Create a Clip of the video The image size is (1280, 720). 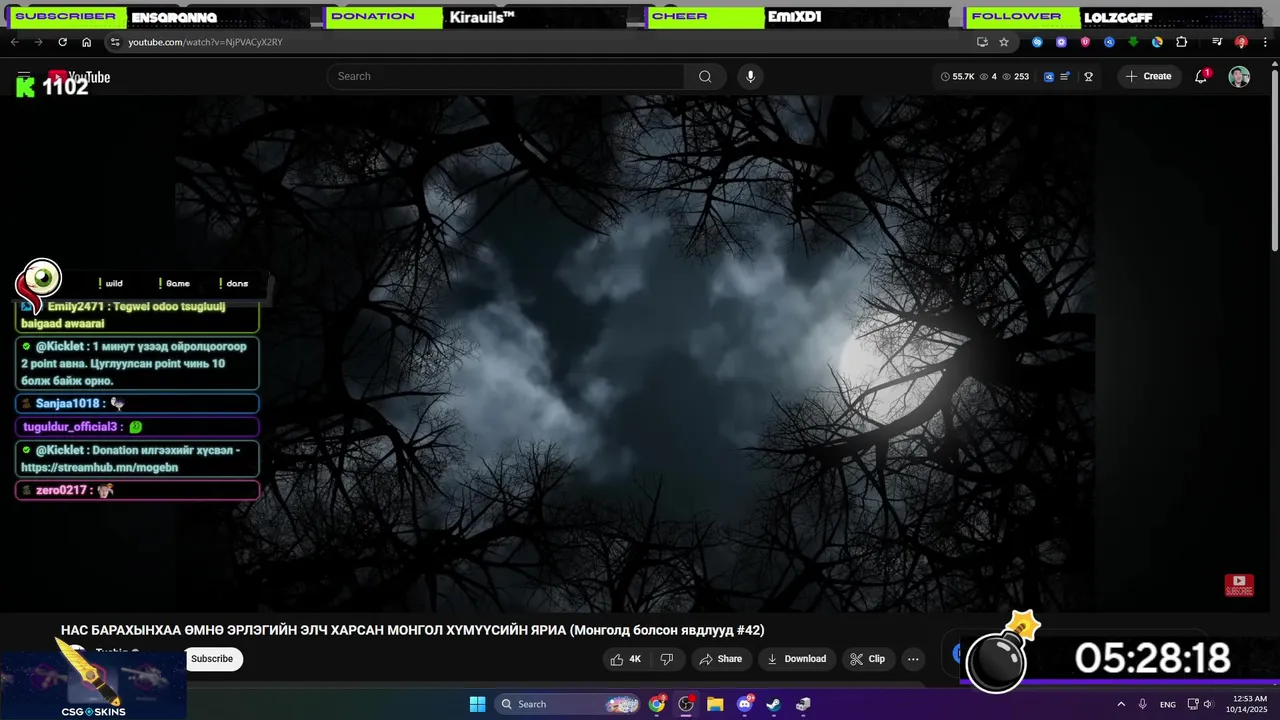[x=868, y=659]
